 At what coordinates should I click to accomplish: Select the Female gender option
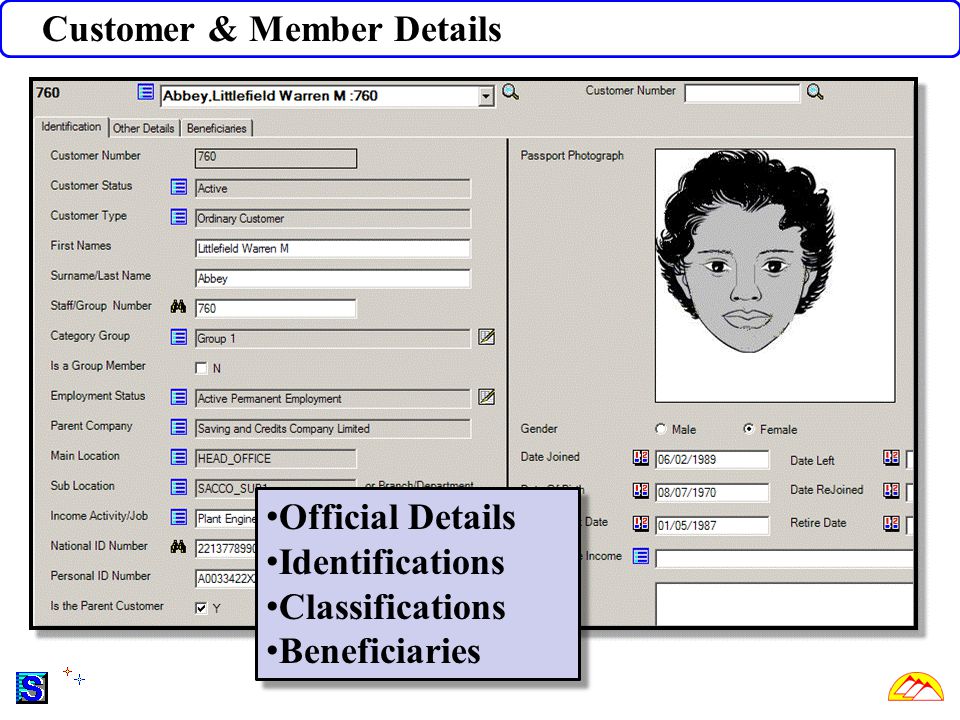(x=749, y=429)
